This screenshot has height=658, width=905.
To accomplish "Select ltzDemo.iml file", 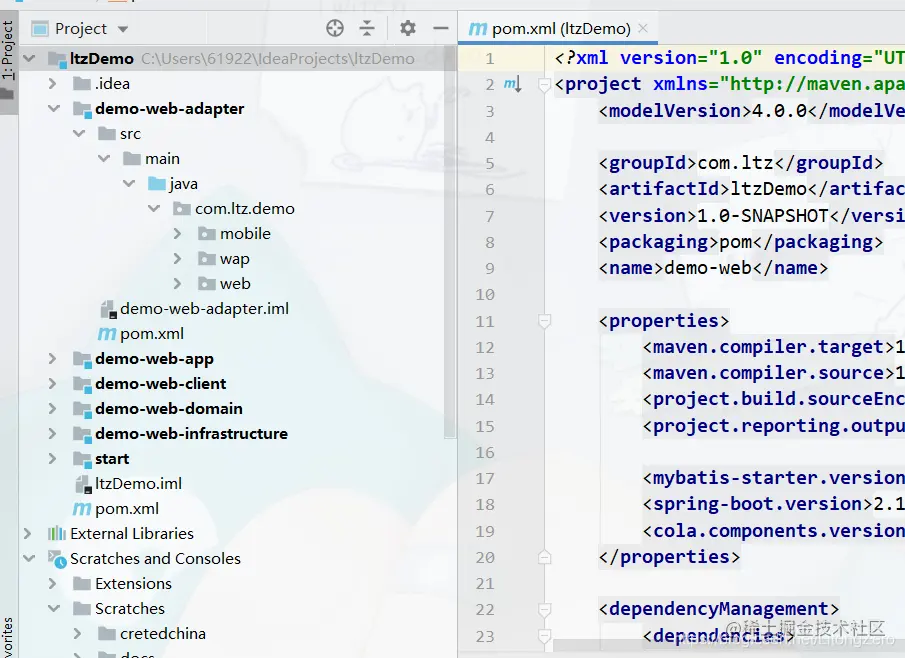I will (x=129, y=484).
